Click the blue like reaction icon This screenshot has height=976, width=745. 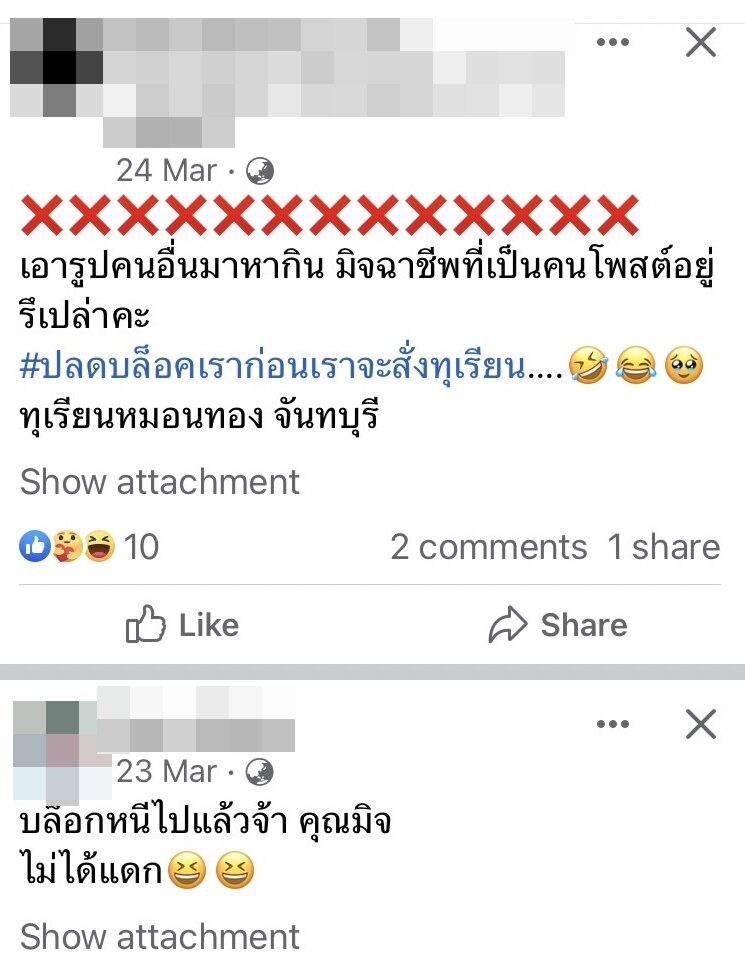[34, 547]
